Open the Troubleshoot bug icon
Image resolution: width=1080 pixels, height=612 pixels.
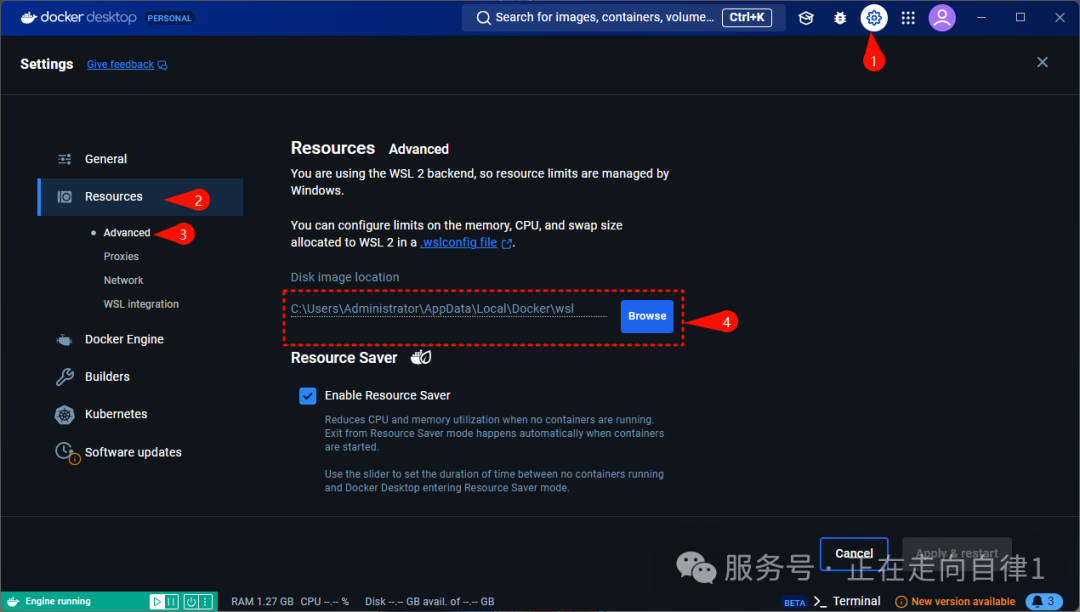point(840,18)
